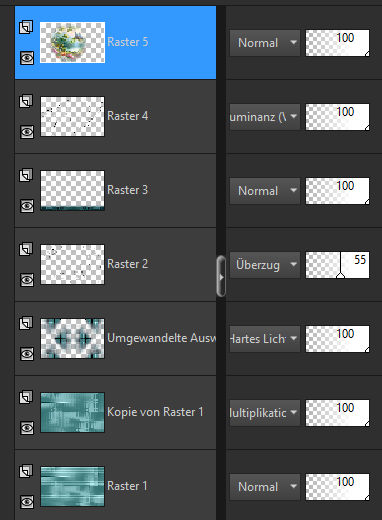
Task: Select the Raster 2 layer thumbnail
Action: tap(72, 264)
